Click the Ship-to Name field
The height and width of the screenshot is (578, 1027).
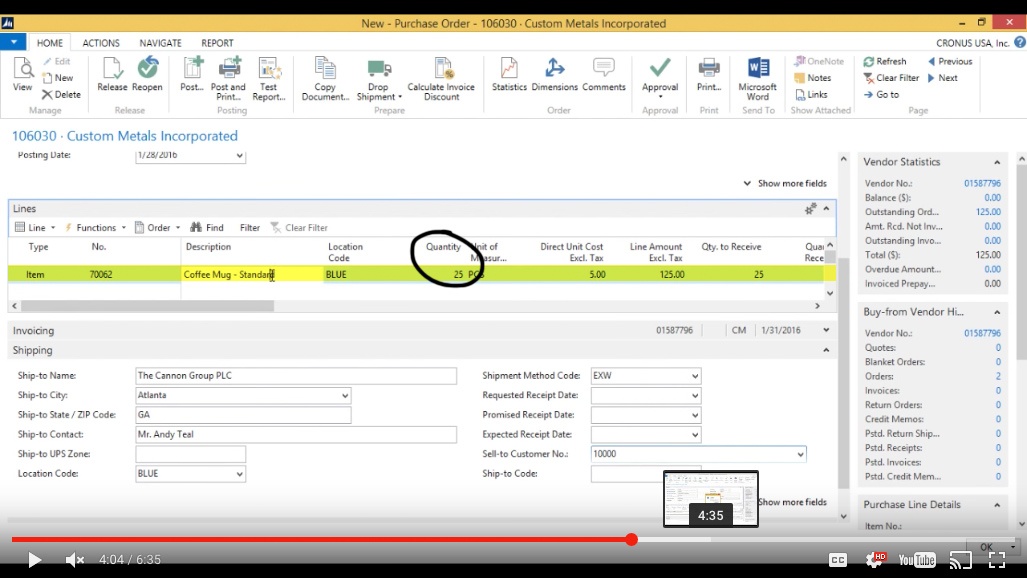[295, 376]
